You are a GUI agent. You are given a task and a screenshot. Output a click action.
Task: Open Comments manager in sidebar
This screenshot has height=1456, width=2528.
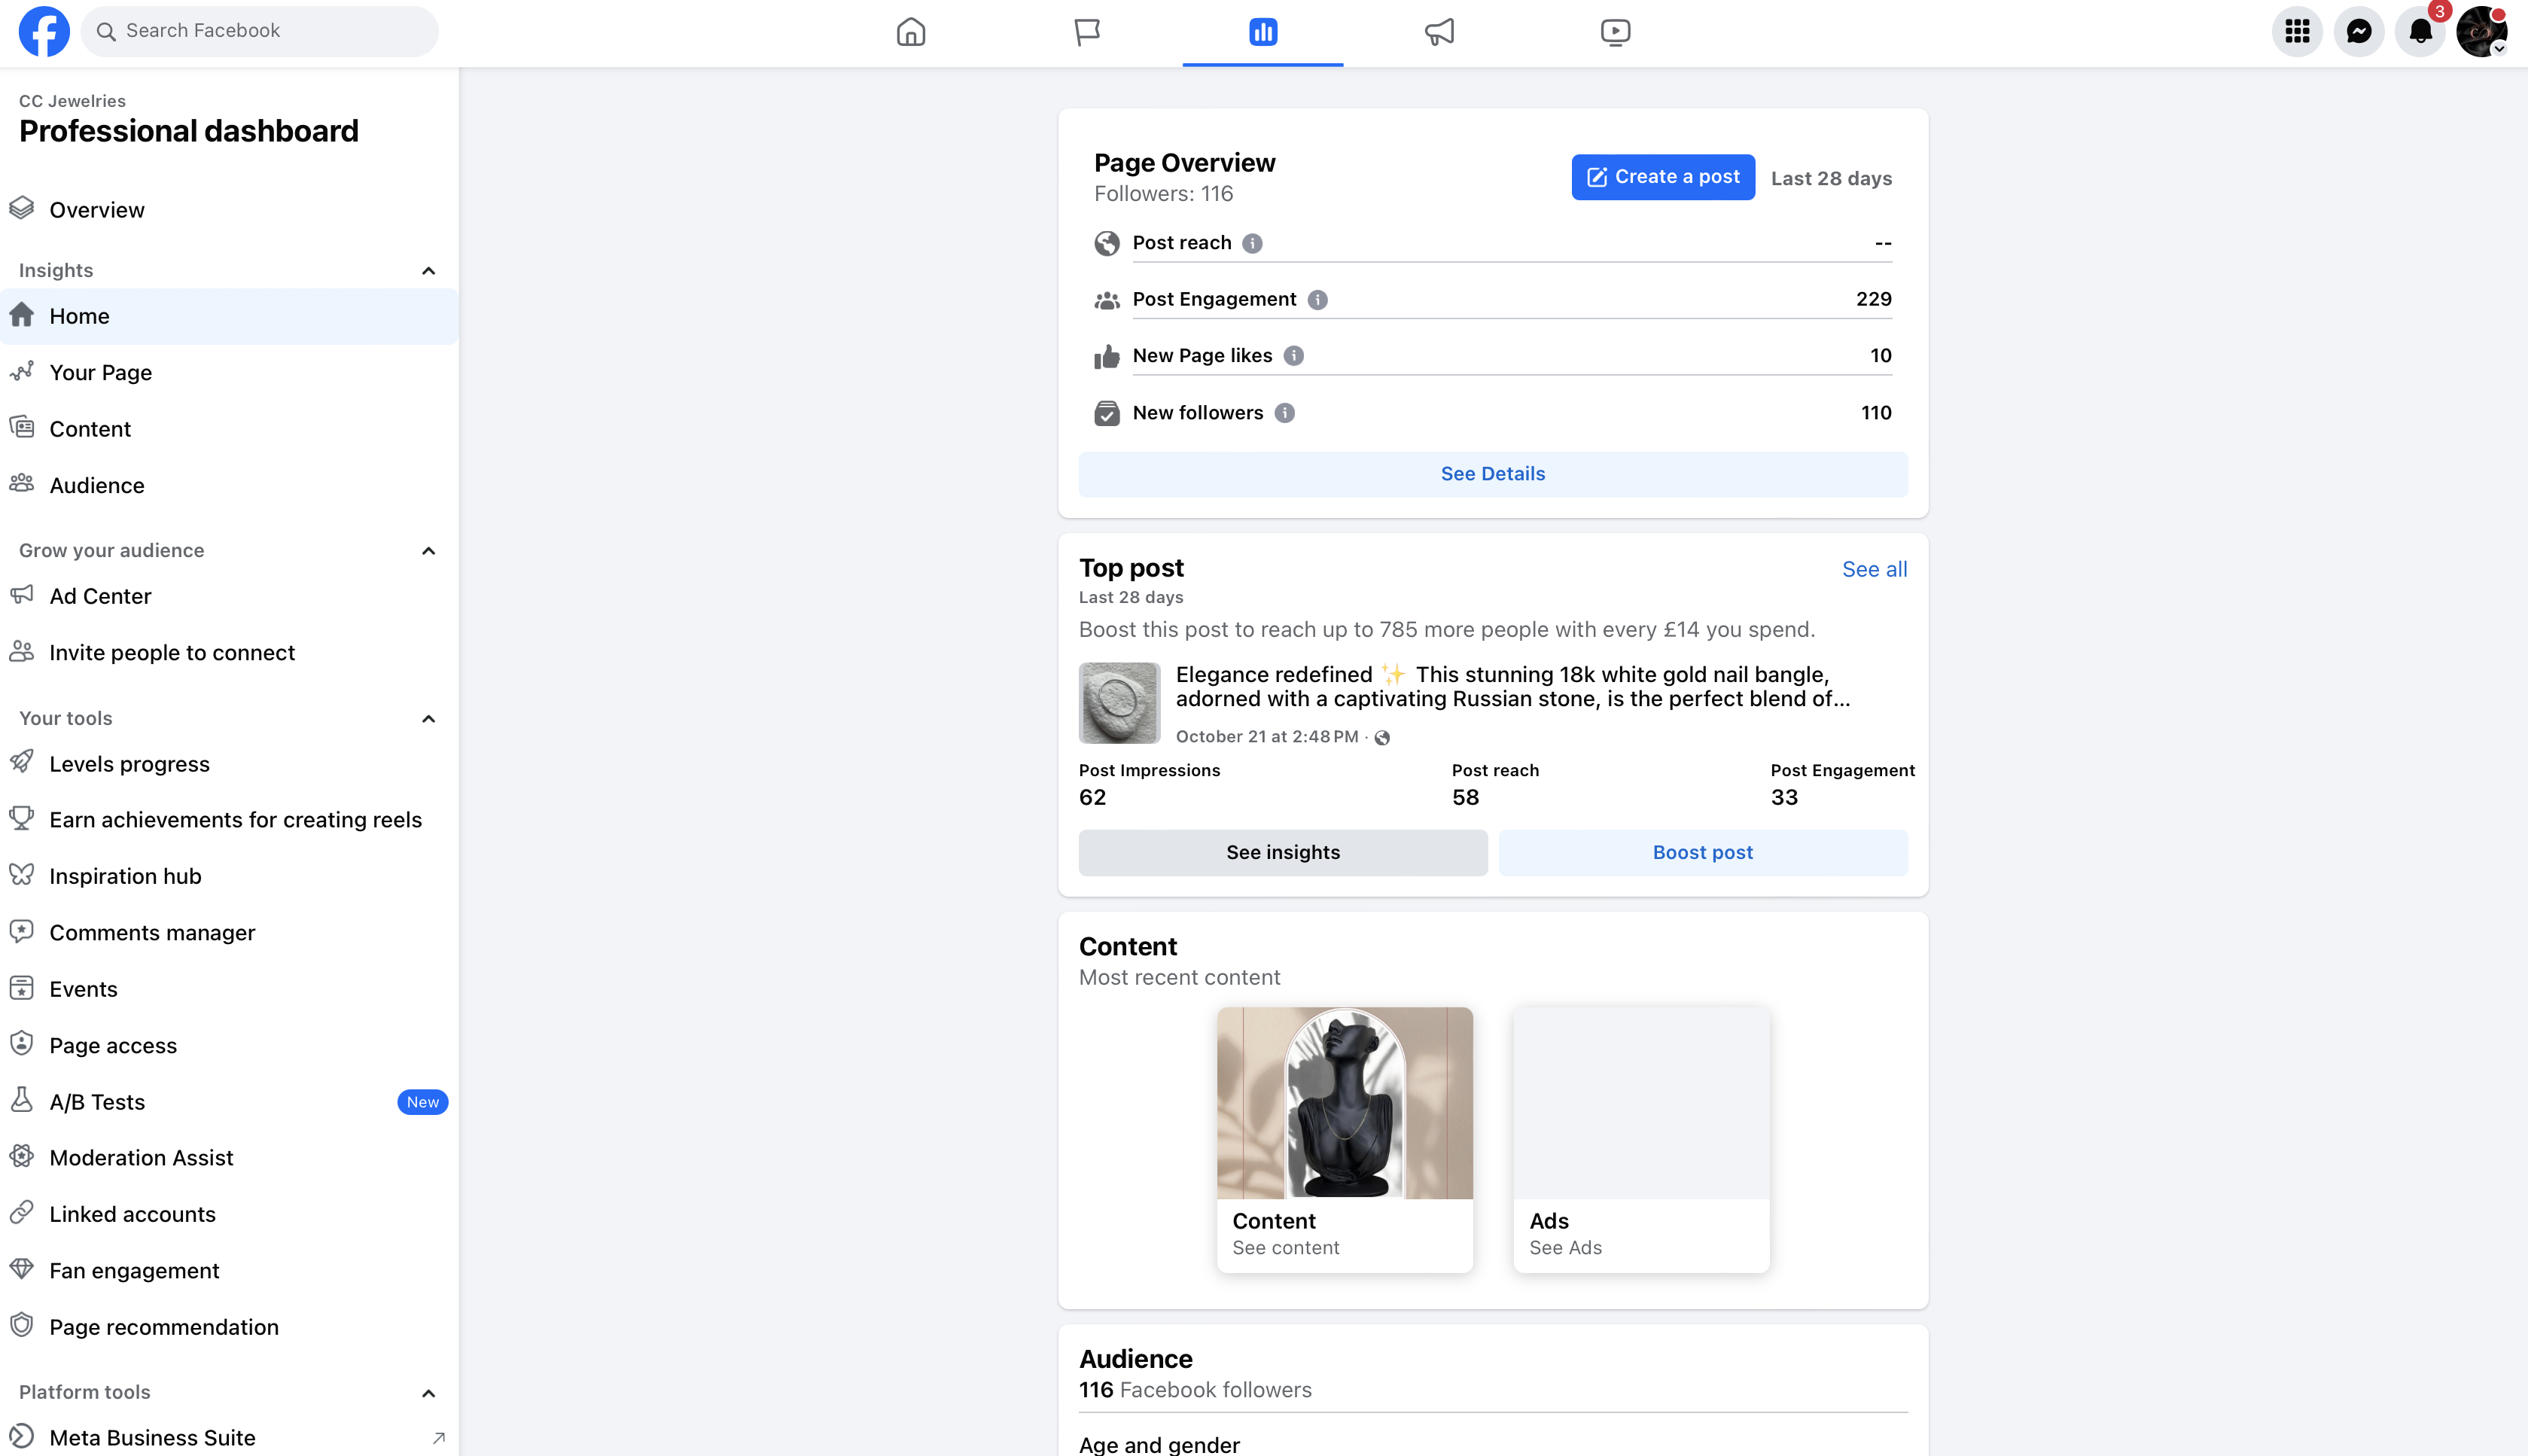click(152, 933)
